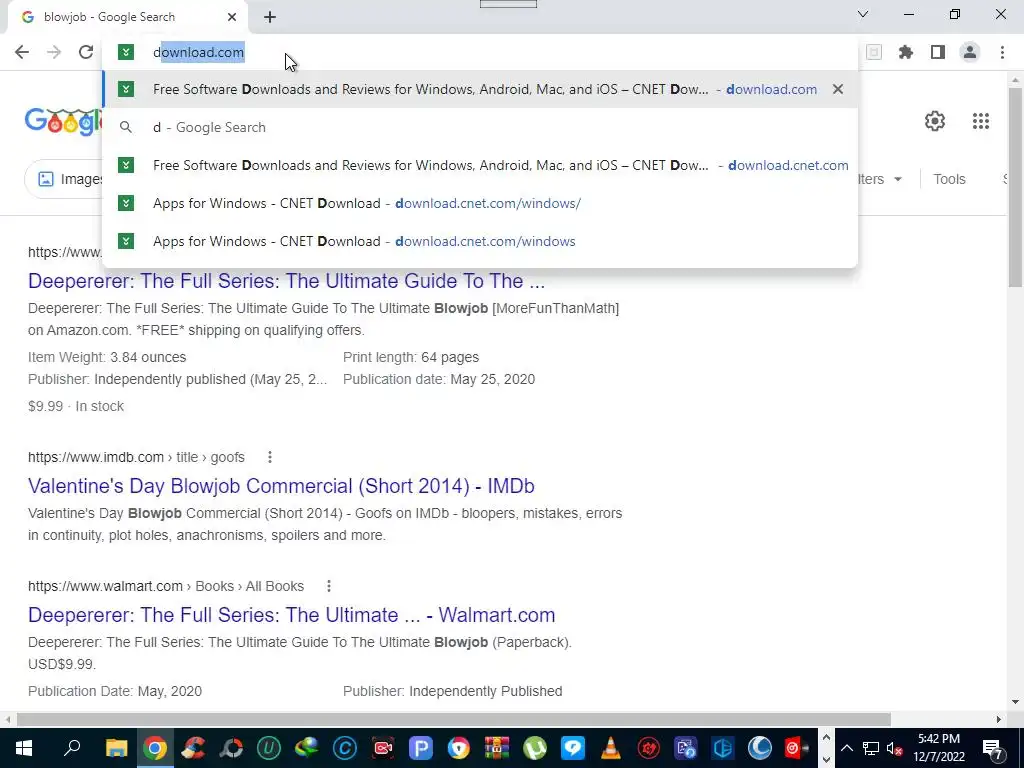
Task: Open the Deepererer Walmart.com result
Action: coord(291,615)
